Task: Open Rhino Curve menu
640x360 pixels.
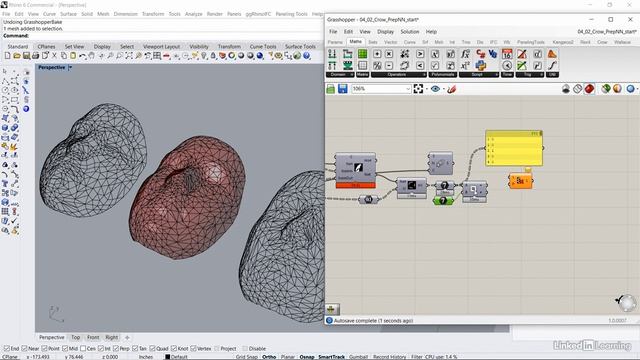Action: tap(49, 14)
